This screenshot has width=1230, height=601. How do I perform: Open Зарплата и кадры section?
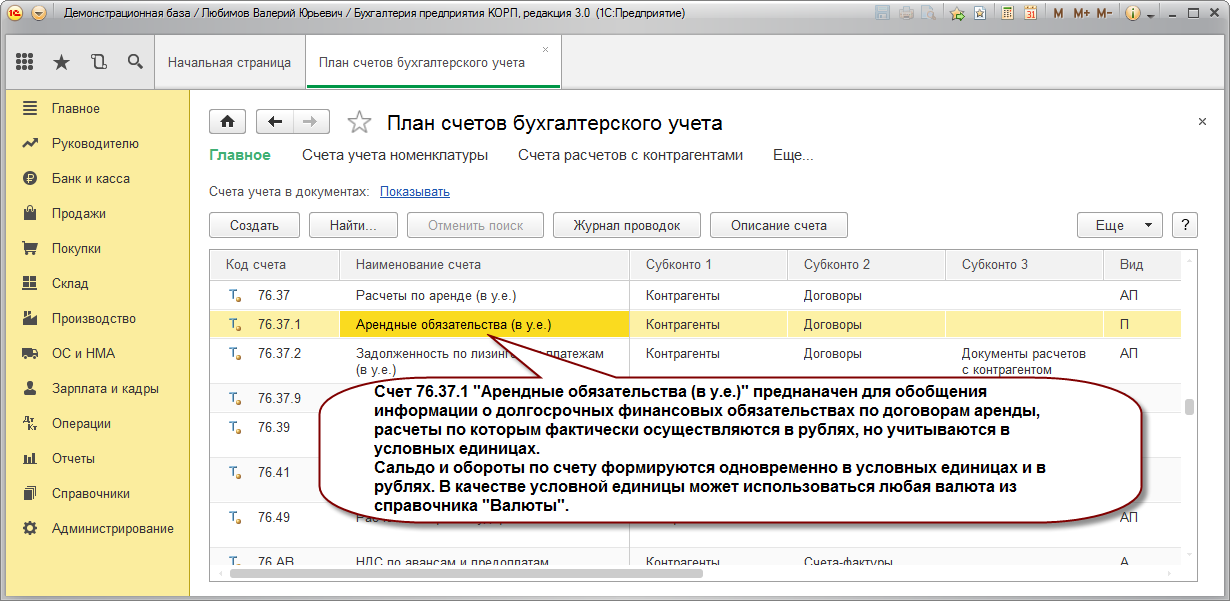click(x=95, y=388)
